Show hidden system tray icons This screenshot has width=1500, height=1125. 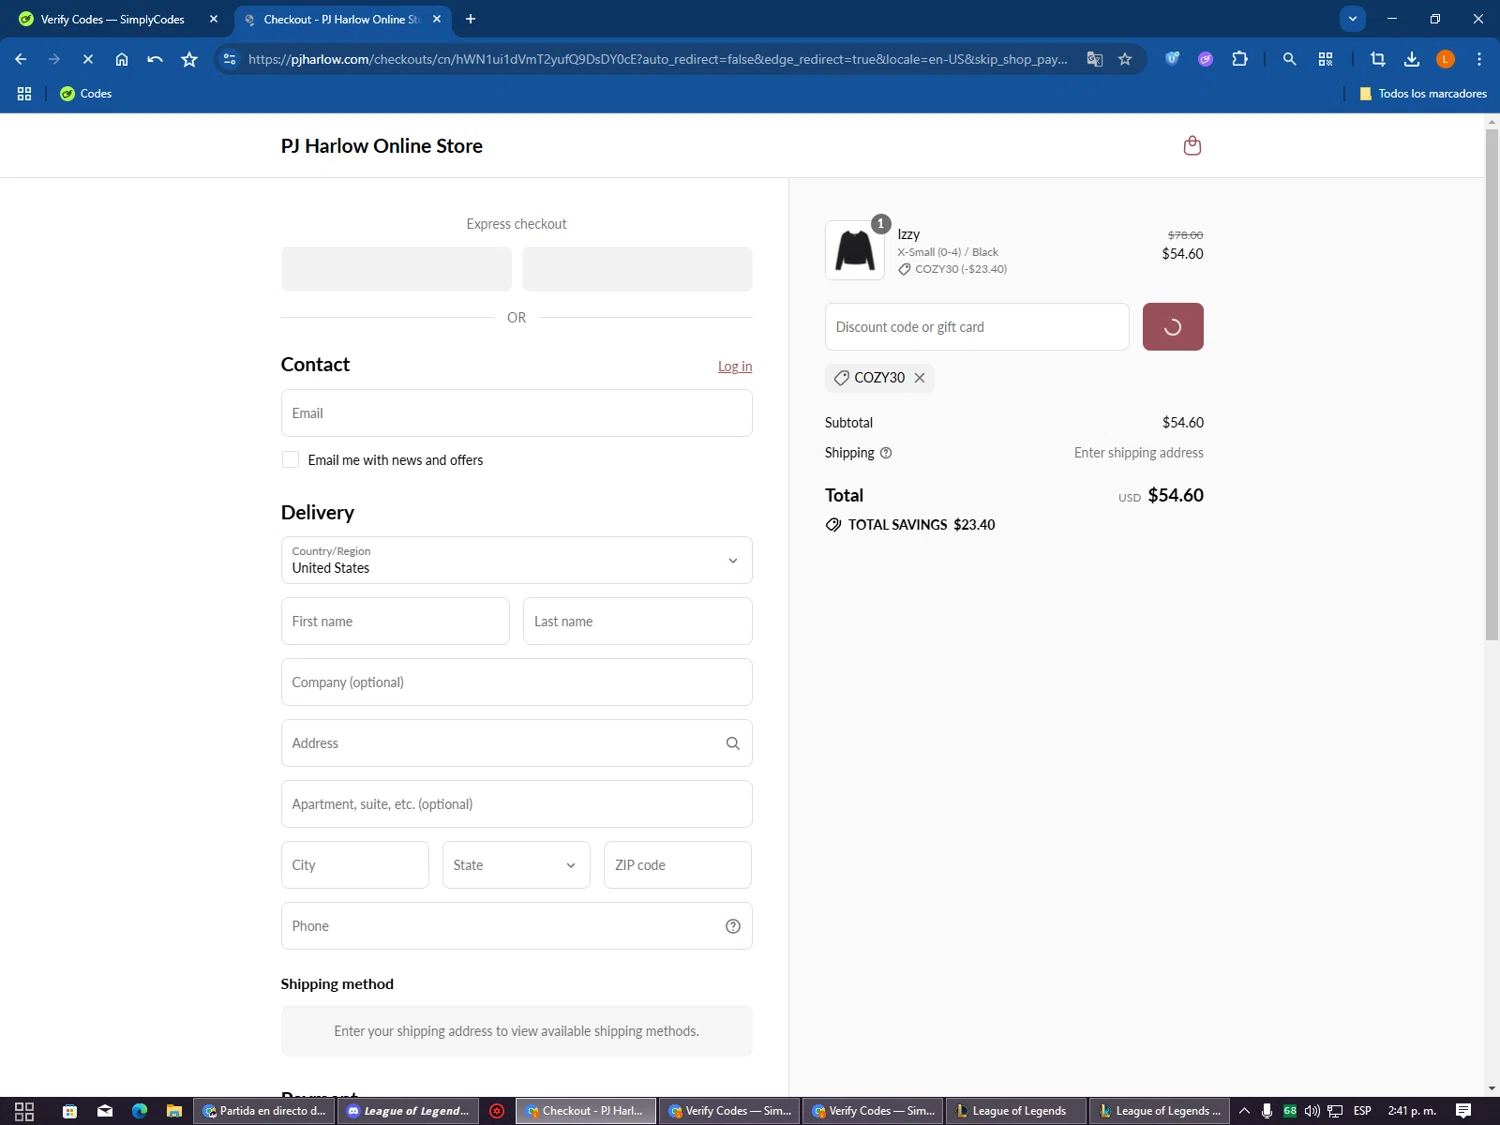pos(1244,1111)
